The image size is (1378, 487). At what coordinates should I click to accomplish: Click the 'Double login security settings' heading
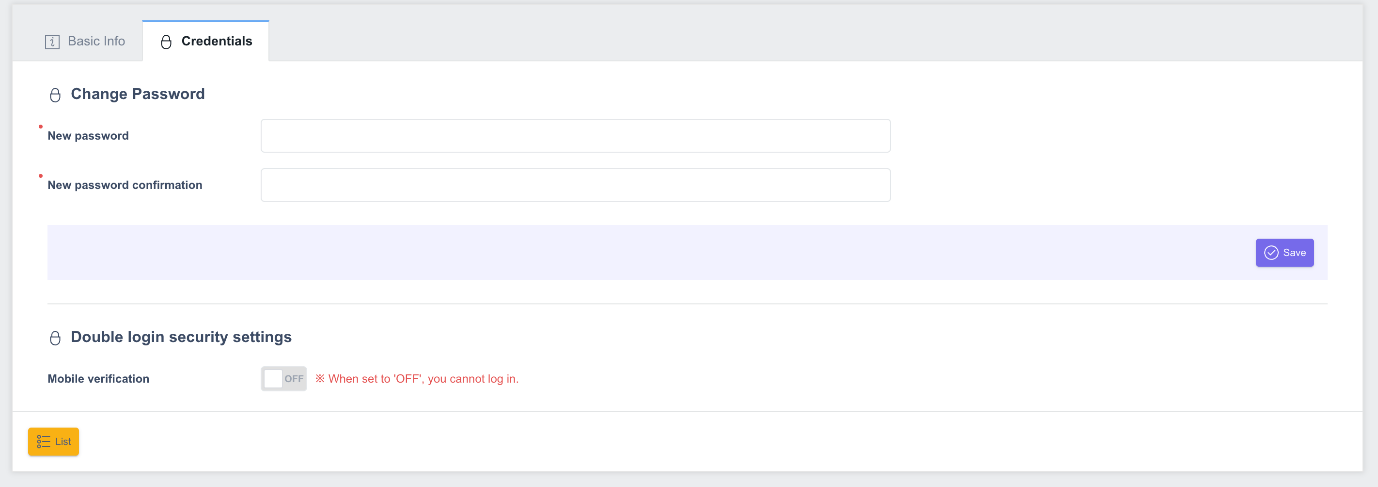pos(181,337)
